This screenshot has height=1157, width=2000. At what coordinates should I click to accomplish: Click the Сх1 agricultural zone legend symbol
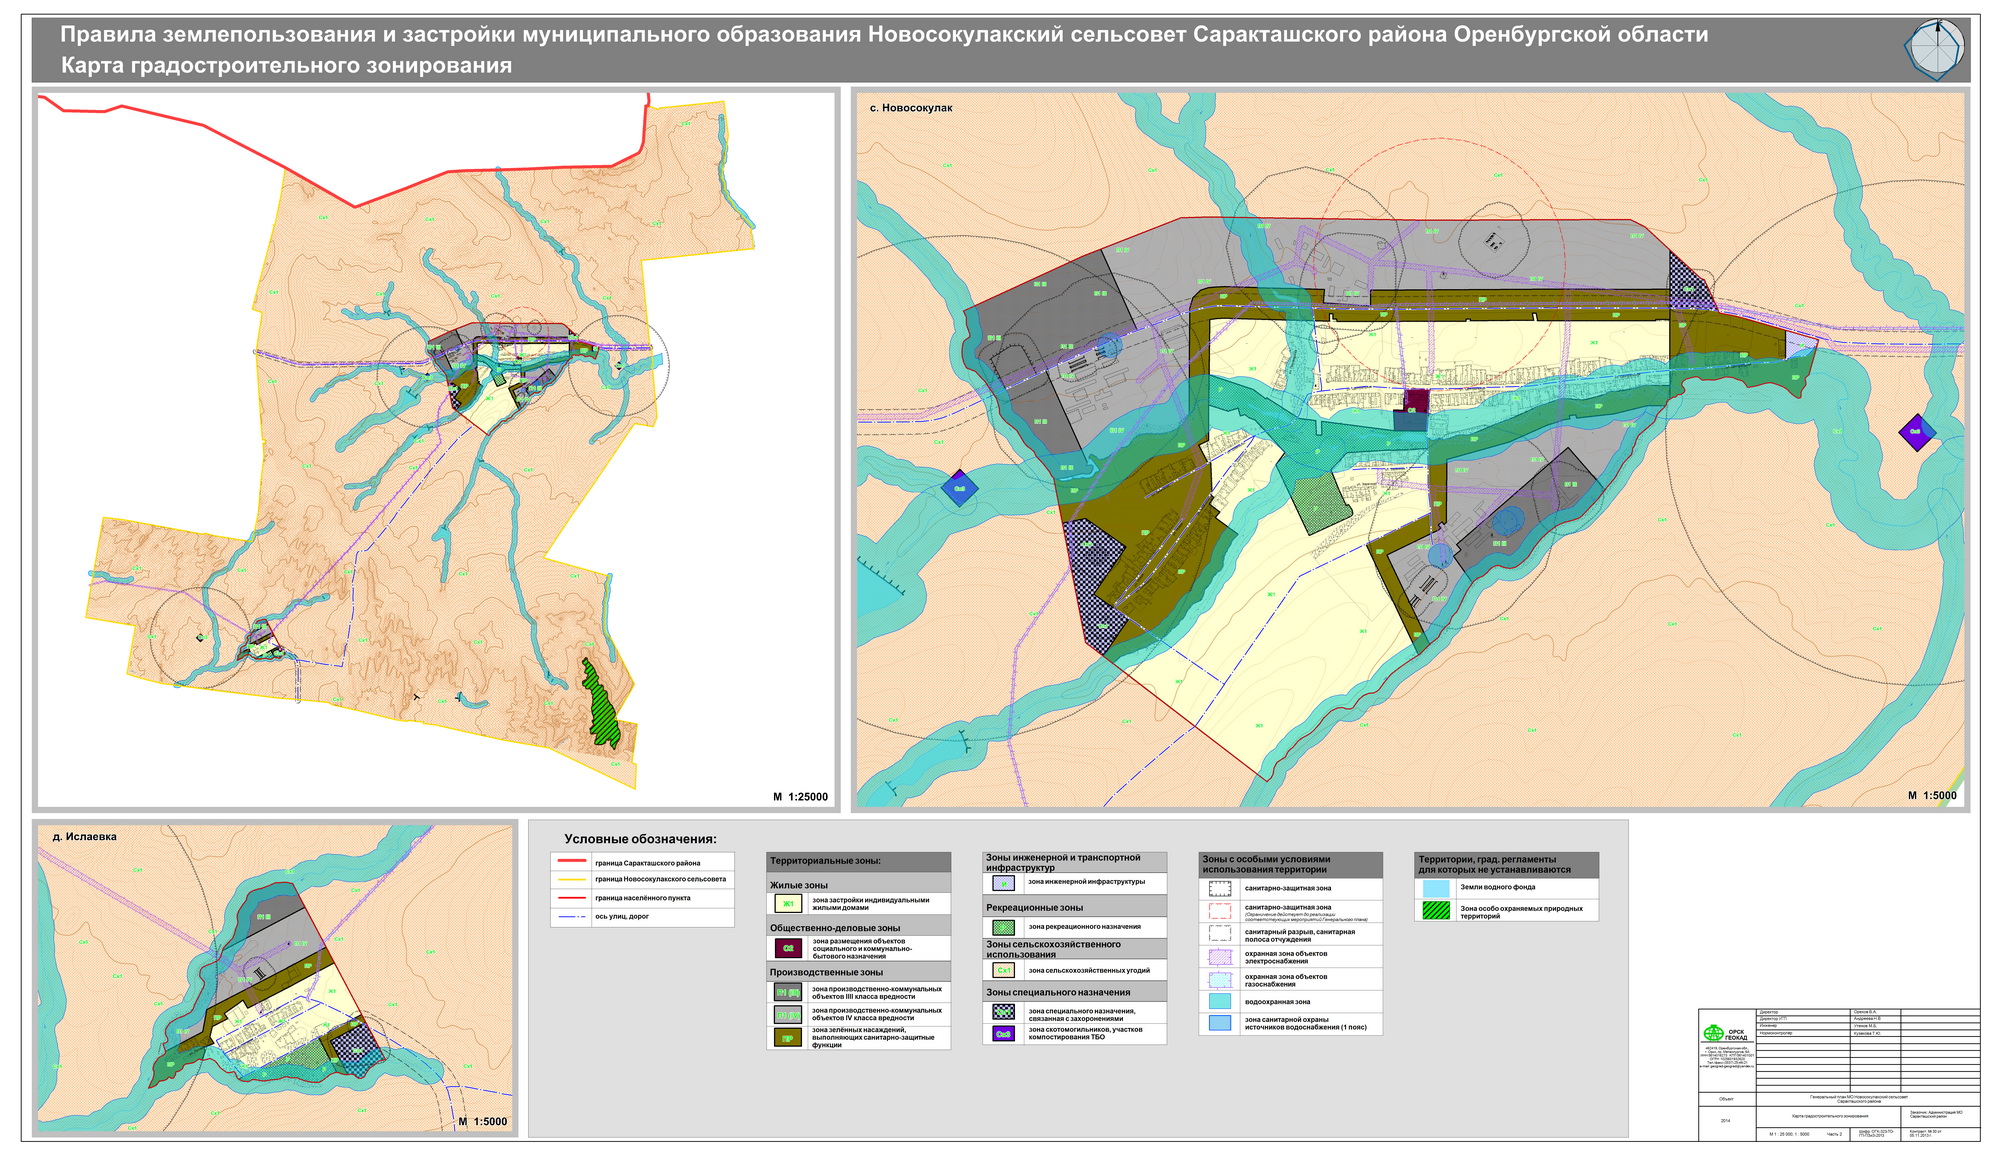[1003, 970]
